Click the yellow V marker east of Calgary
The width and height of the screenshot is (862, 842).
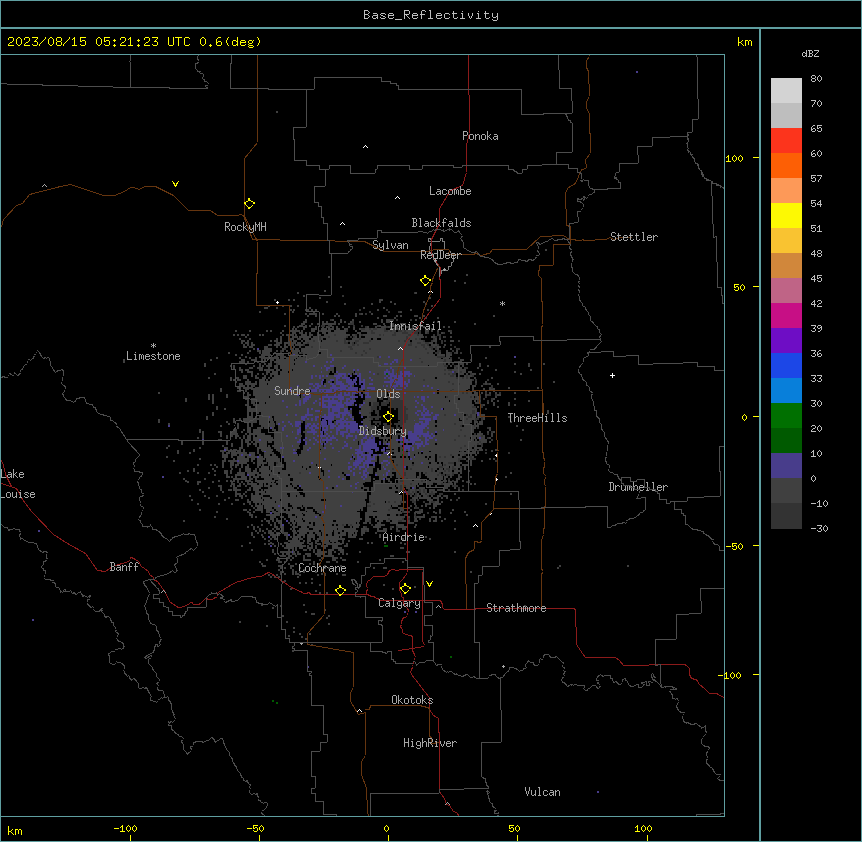[x=429, y=584]
